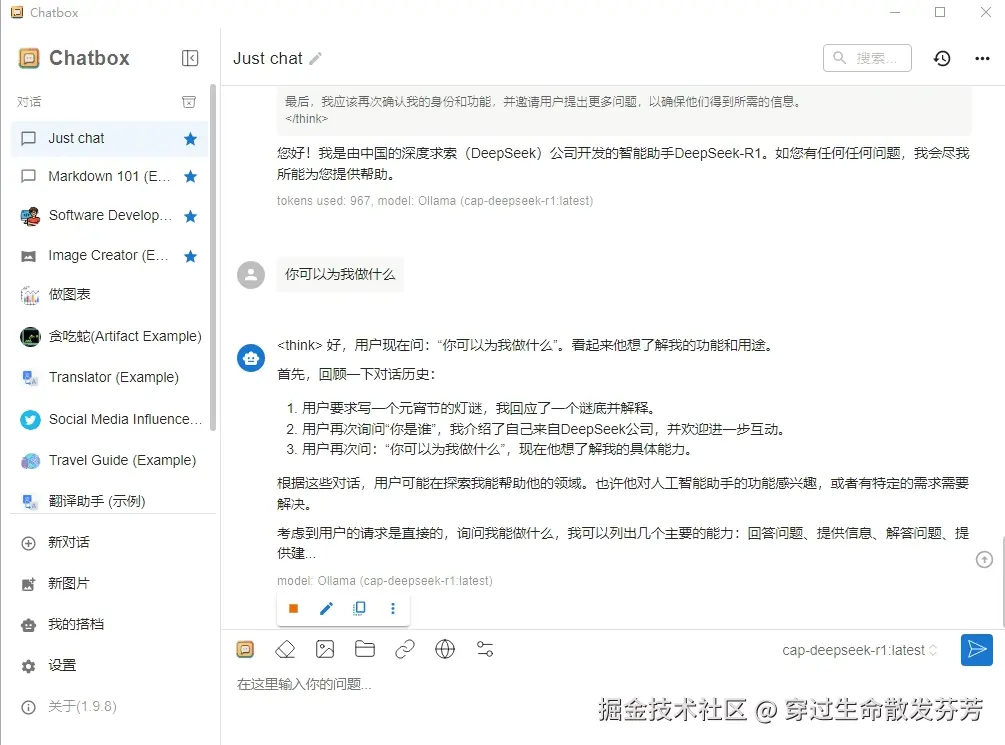This screenshot has width=1005, height=745.
Task: Maximize the Chatbox window
Action: (x=940, y=12)
